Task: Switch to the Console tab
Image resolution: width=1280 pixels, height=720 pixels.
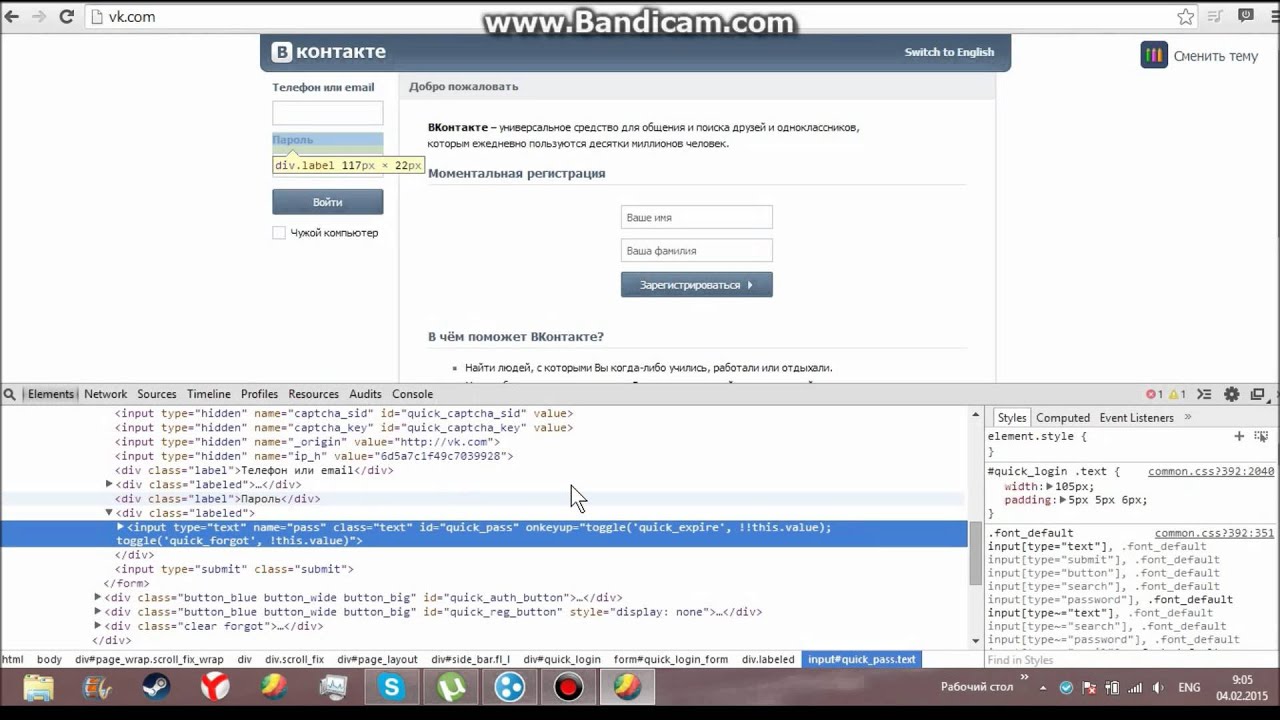Action: pos(413,394)
